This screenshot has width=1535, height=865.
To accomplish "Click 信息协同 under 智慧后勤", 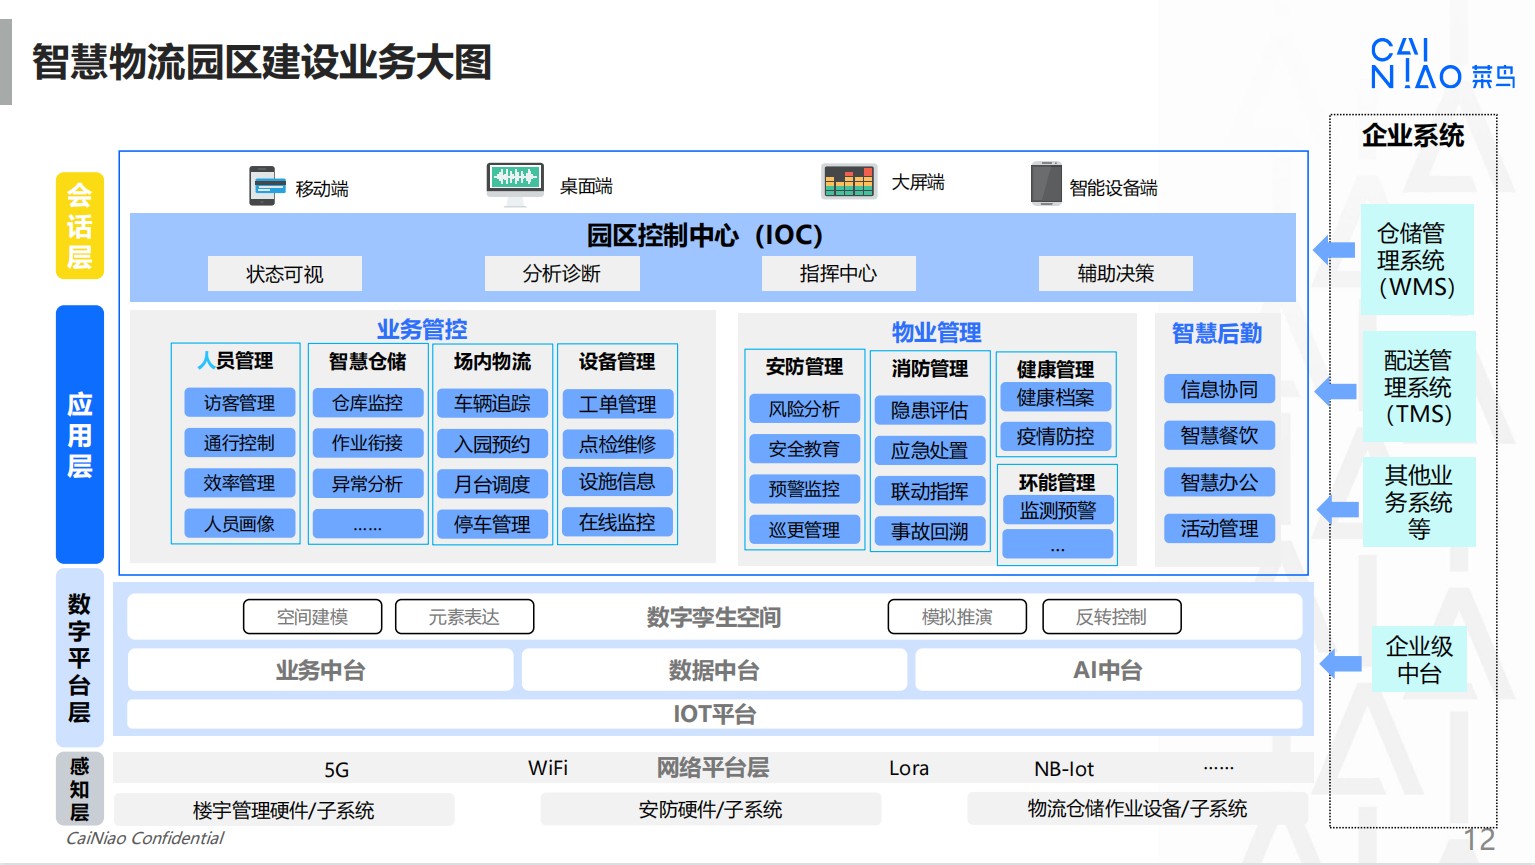I will [1219, 389].
